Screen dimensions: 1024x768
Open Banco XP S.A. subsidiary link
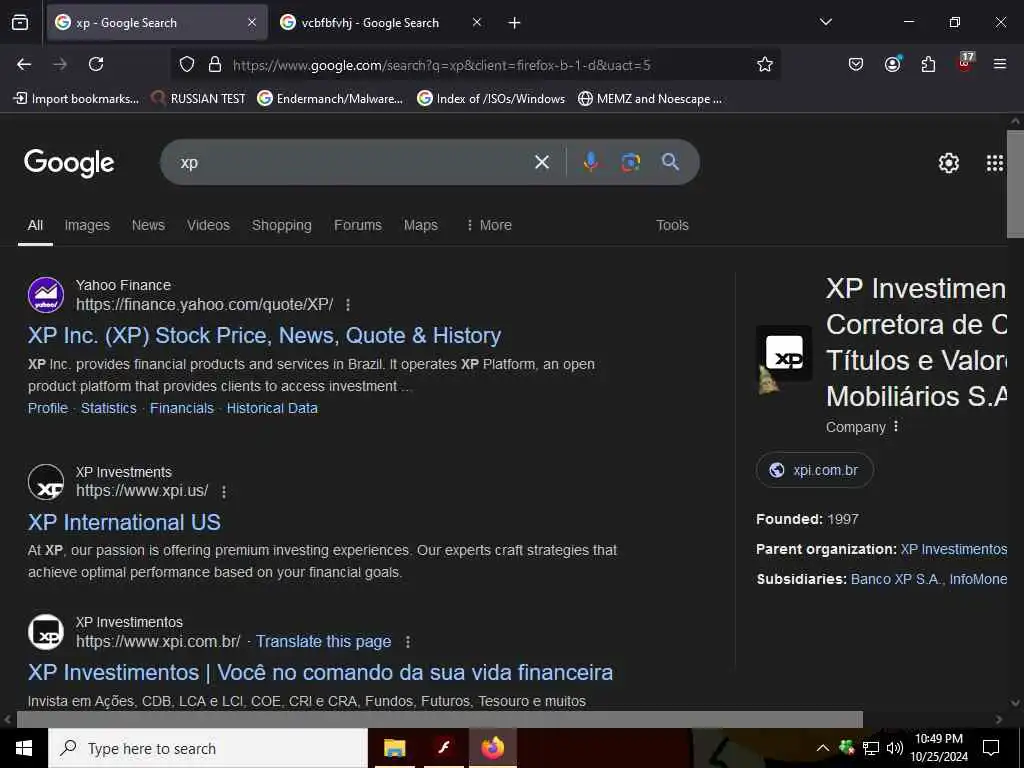(x=896, y=579)
